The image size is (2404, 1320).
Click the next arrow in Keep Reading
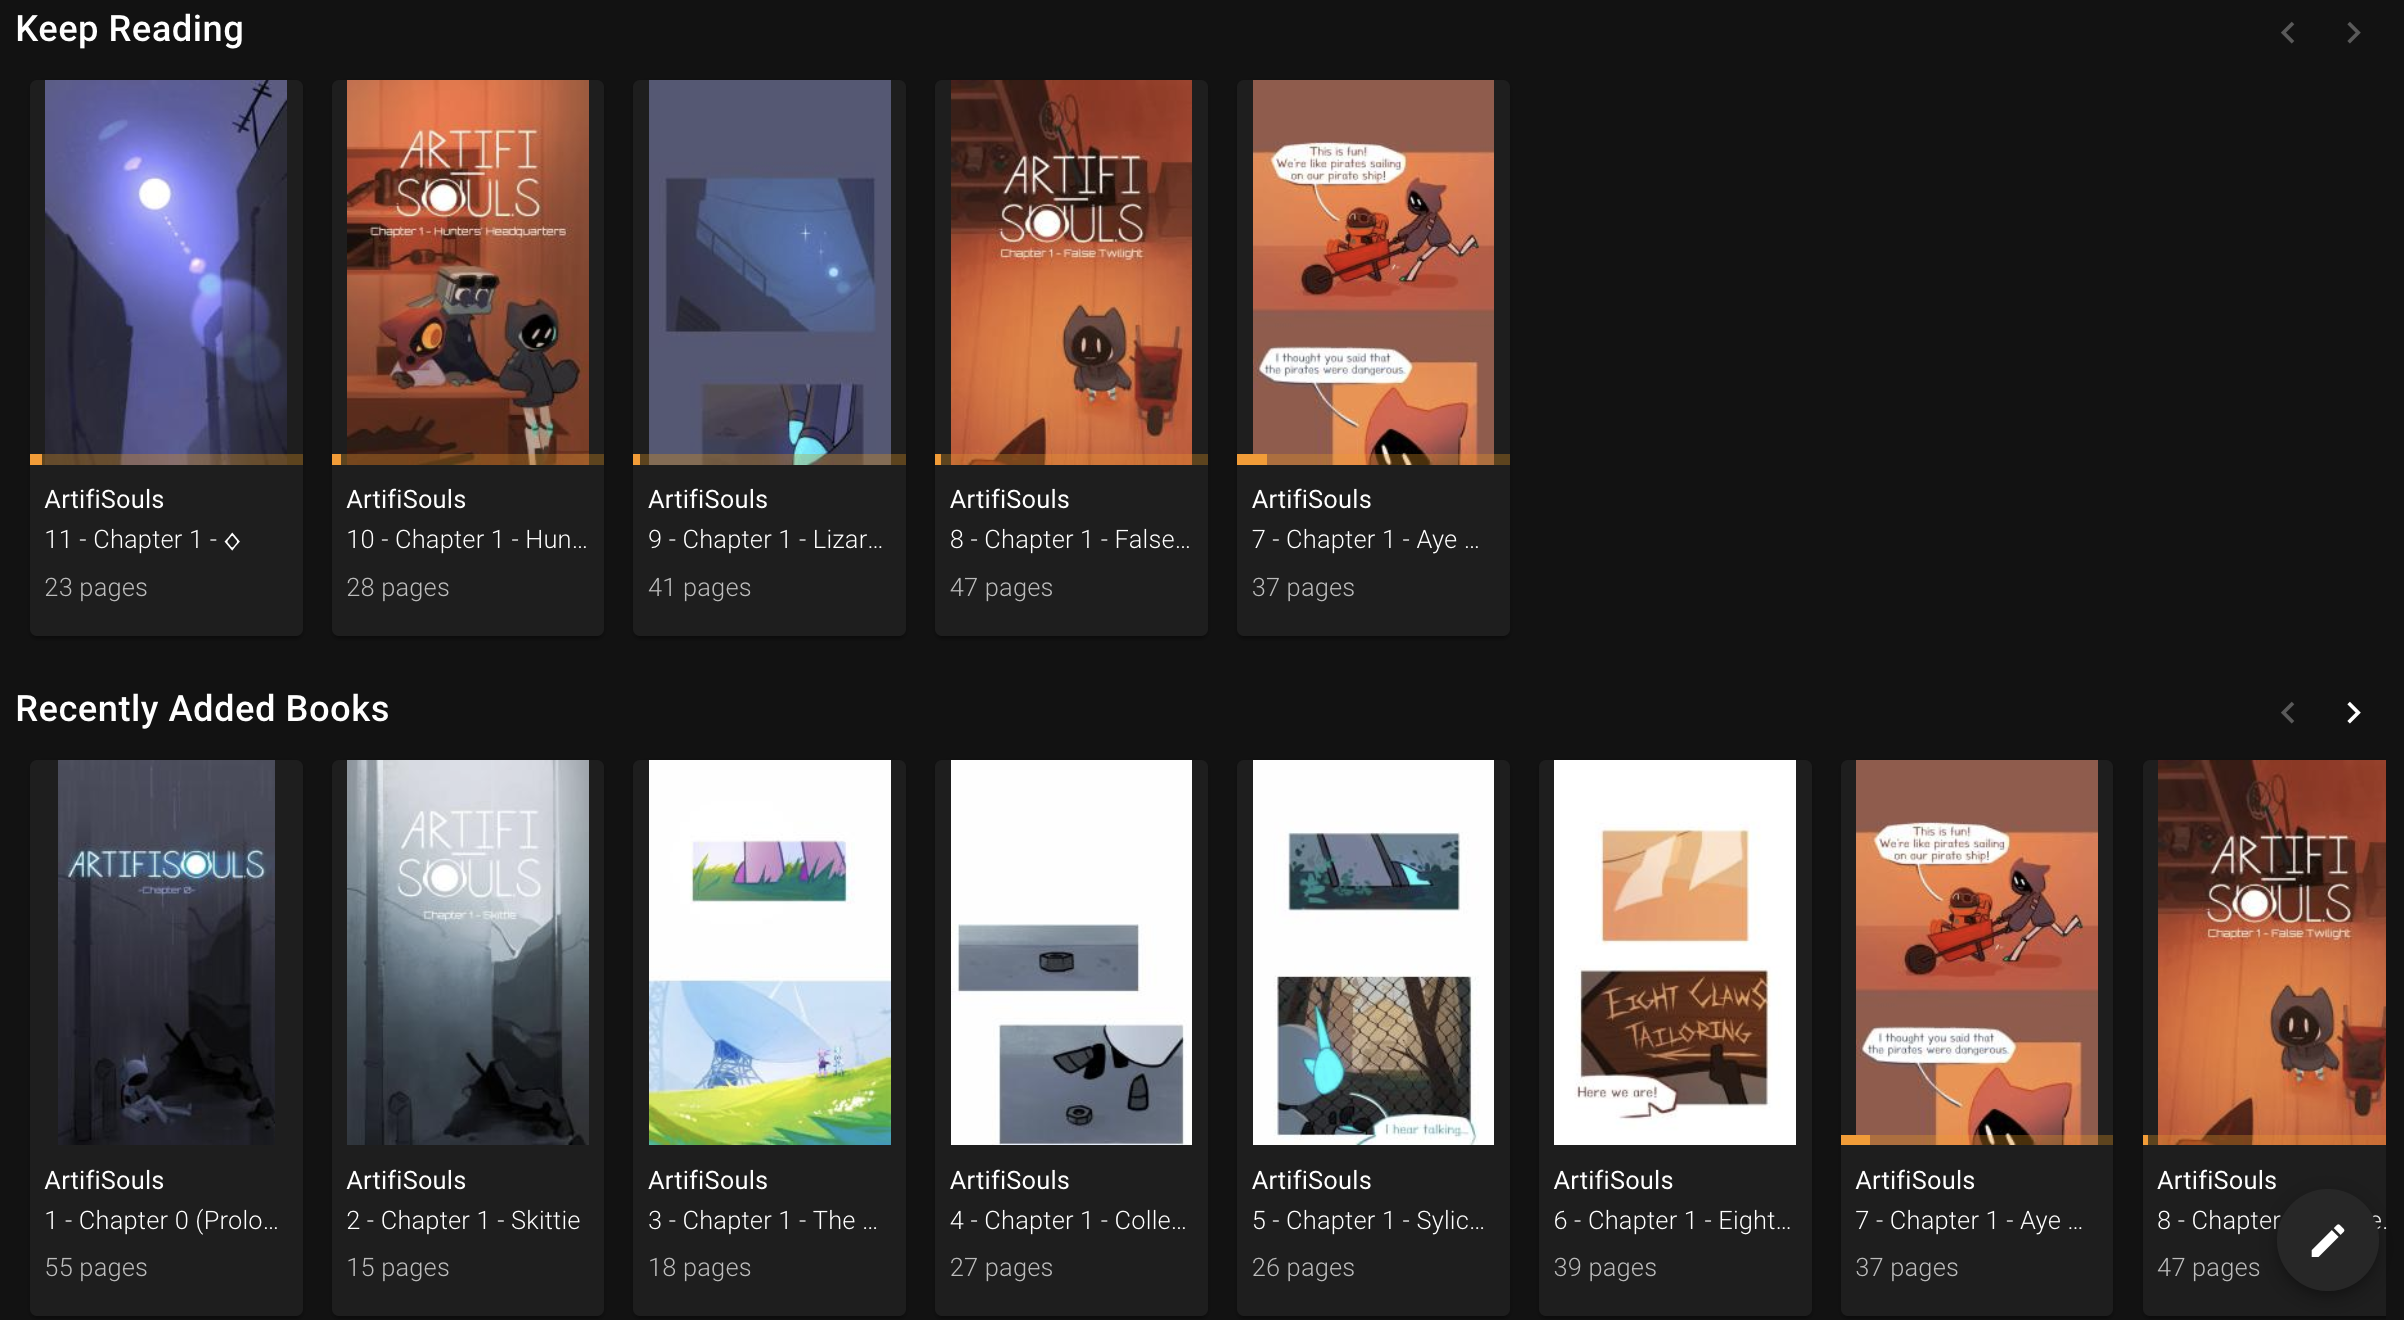click(x=2353, y=33)
